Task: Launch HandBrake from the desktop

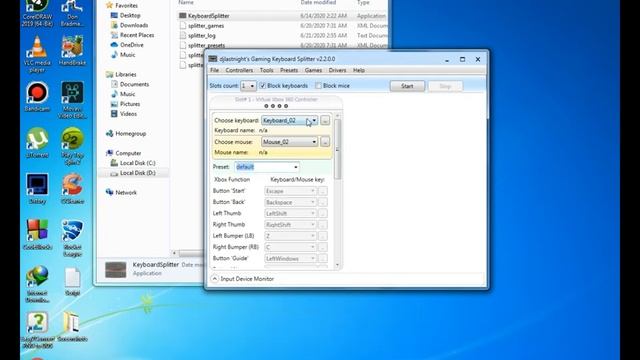Action: 72,51
